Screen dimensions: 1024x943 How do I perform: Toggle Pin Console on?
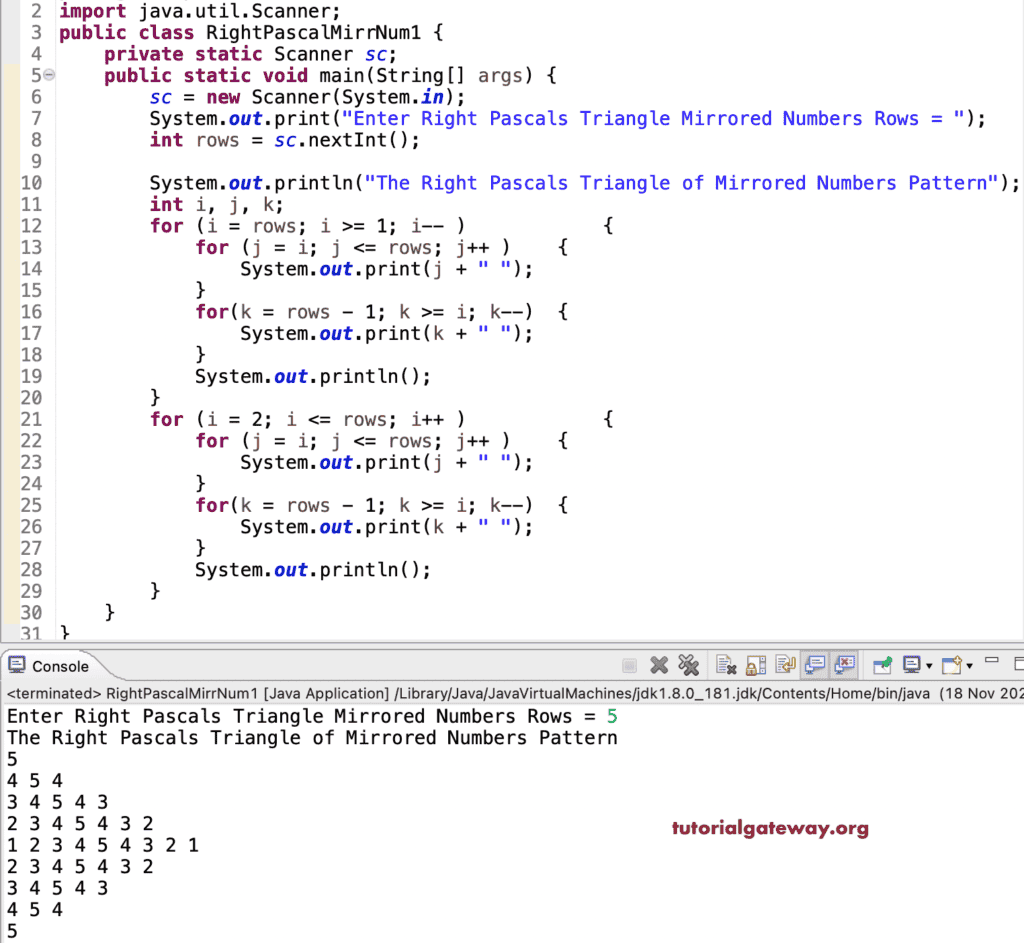click(881, 665)
